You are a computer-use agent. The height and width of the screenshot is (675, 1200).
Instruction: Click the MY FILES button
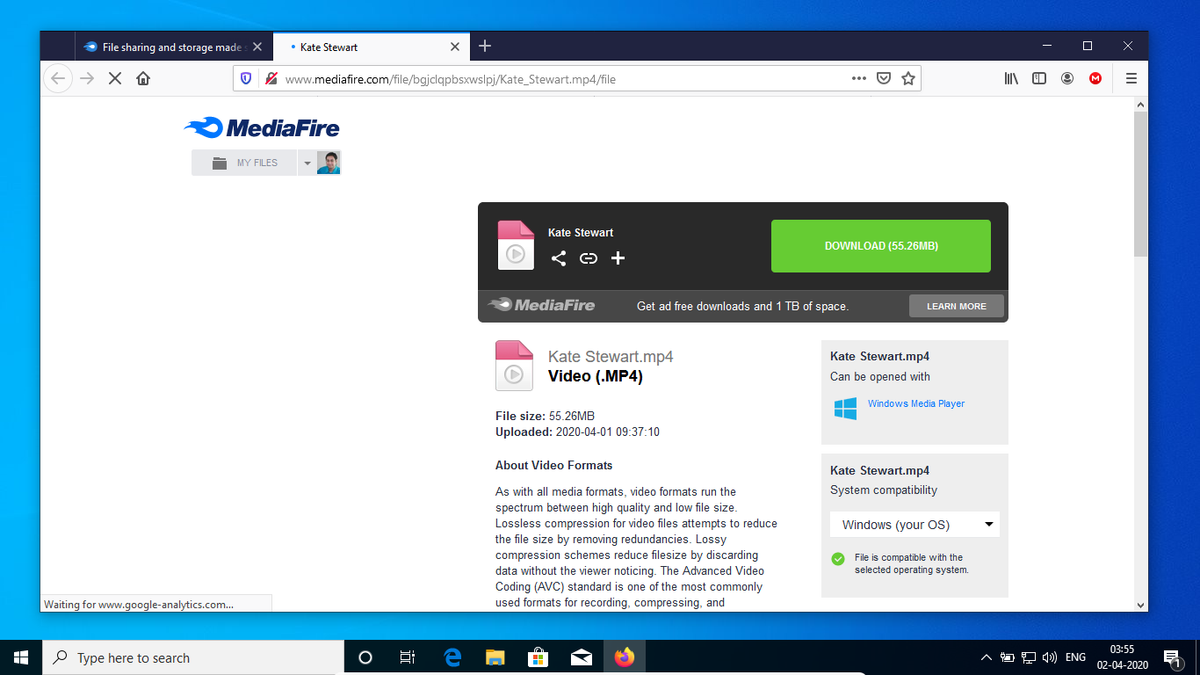pyautogui.click(x=244, y=162)
